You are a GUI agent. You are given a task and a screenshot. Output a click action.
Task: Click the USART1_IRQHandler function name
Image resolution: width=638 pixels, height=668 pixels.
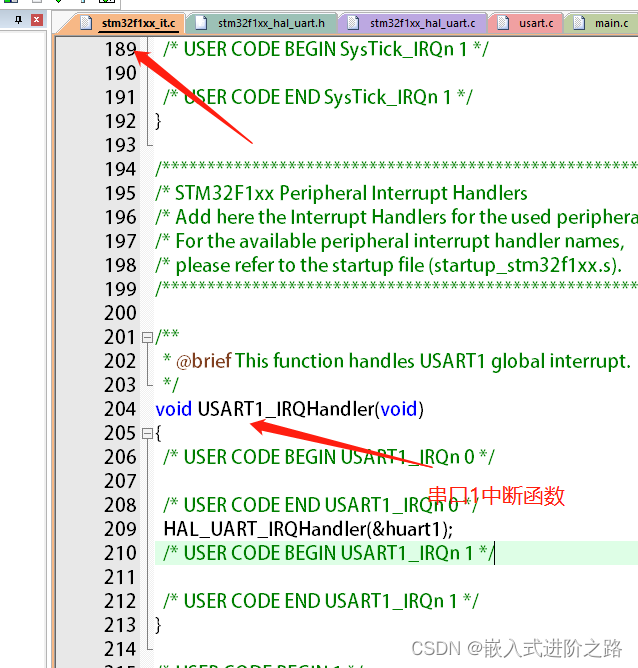(x=286, y=409)
